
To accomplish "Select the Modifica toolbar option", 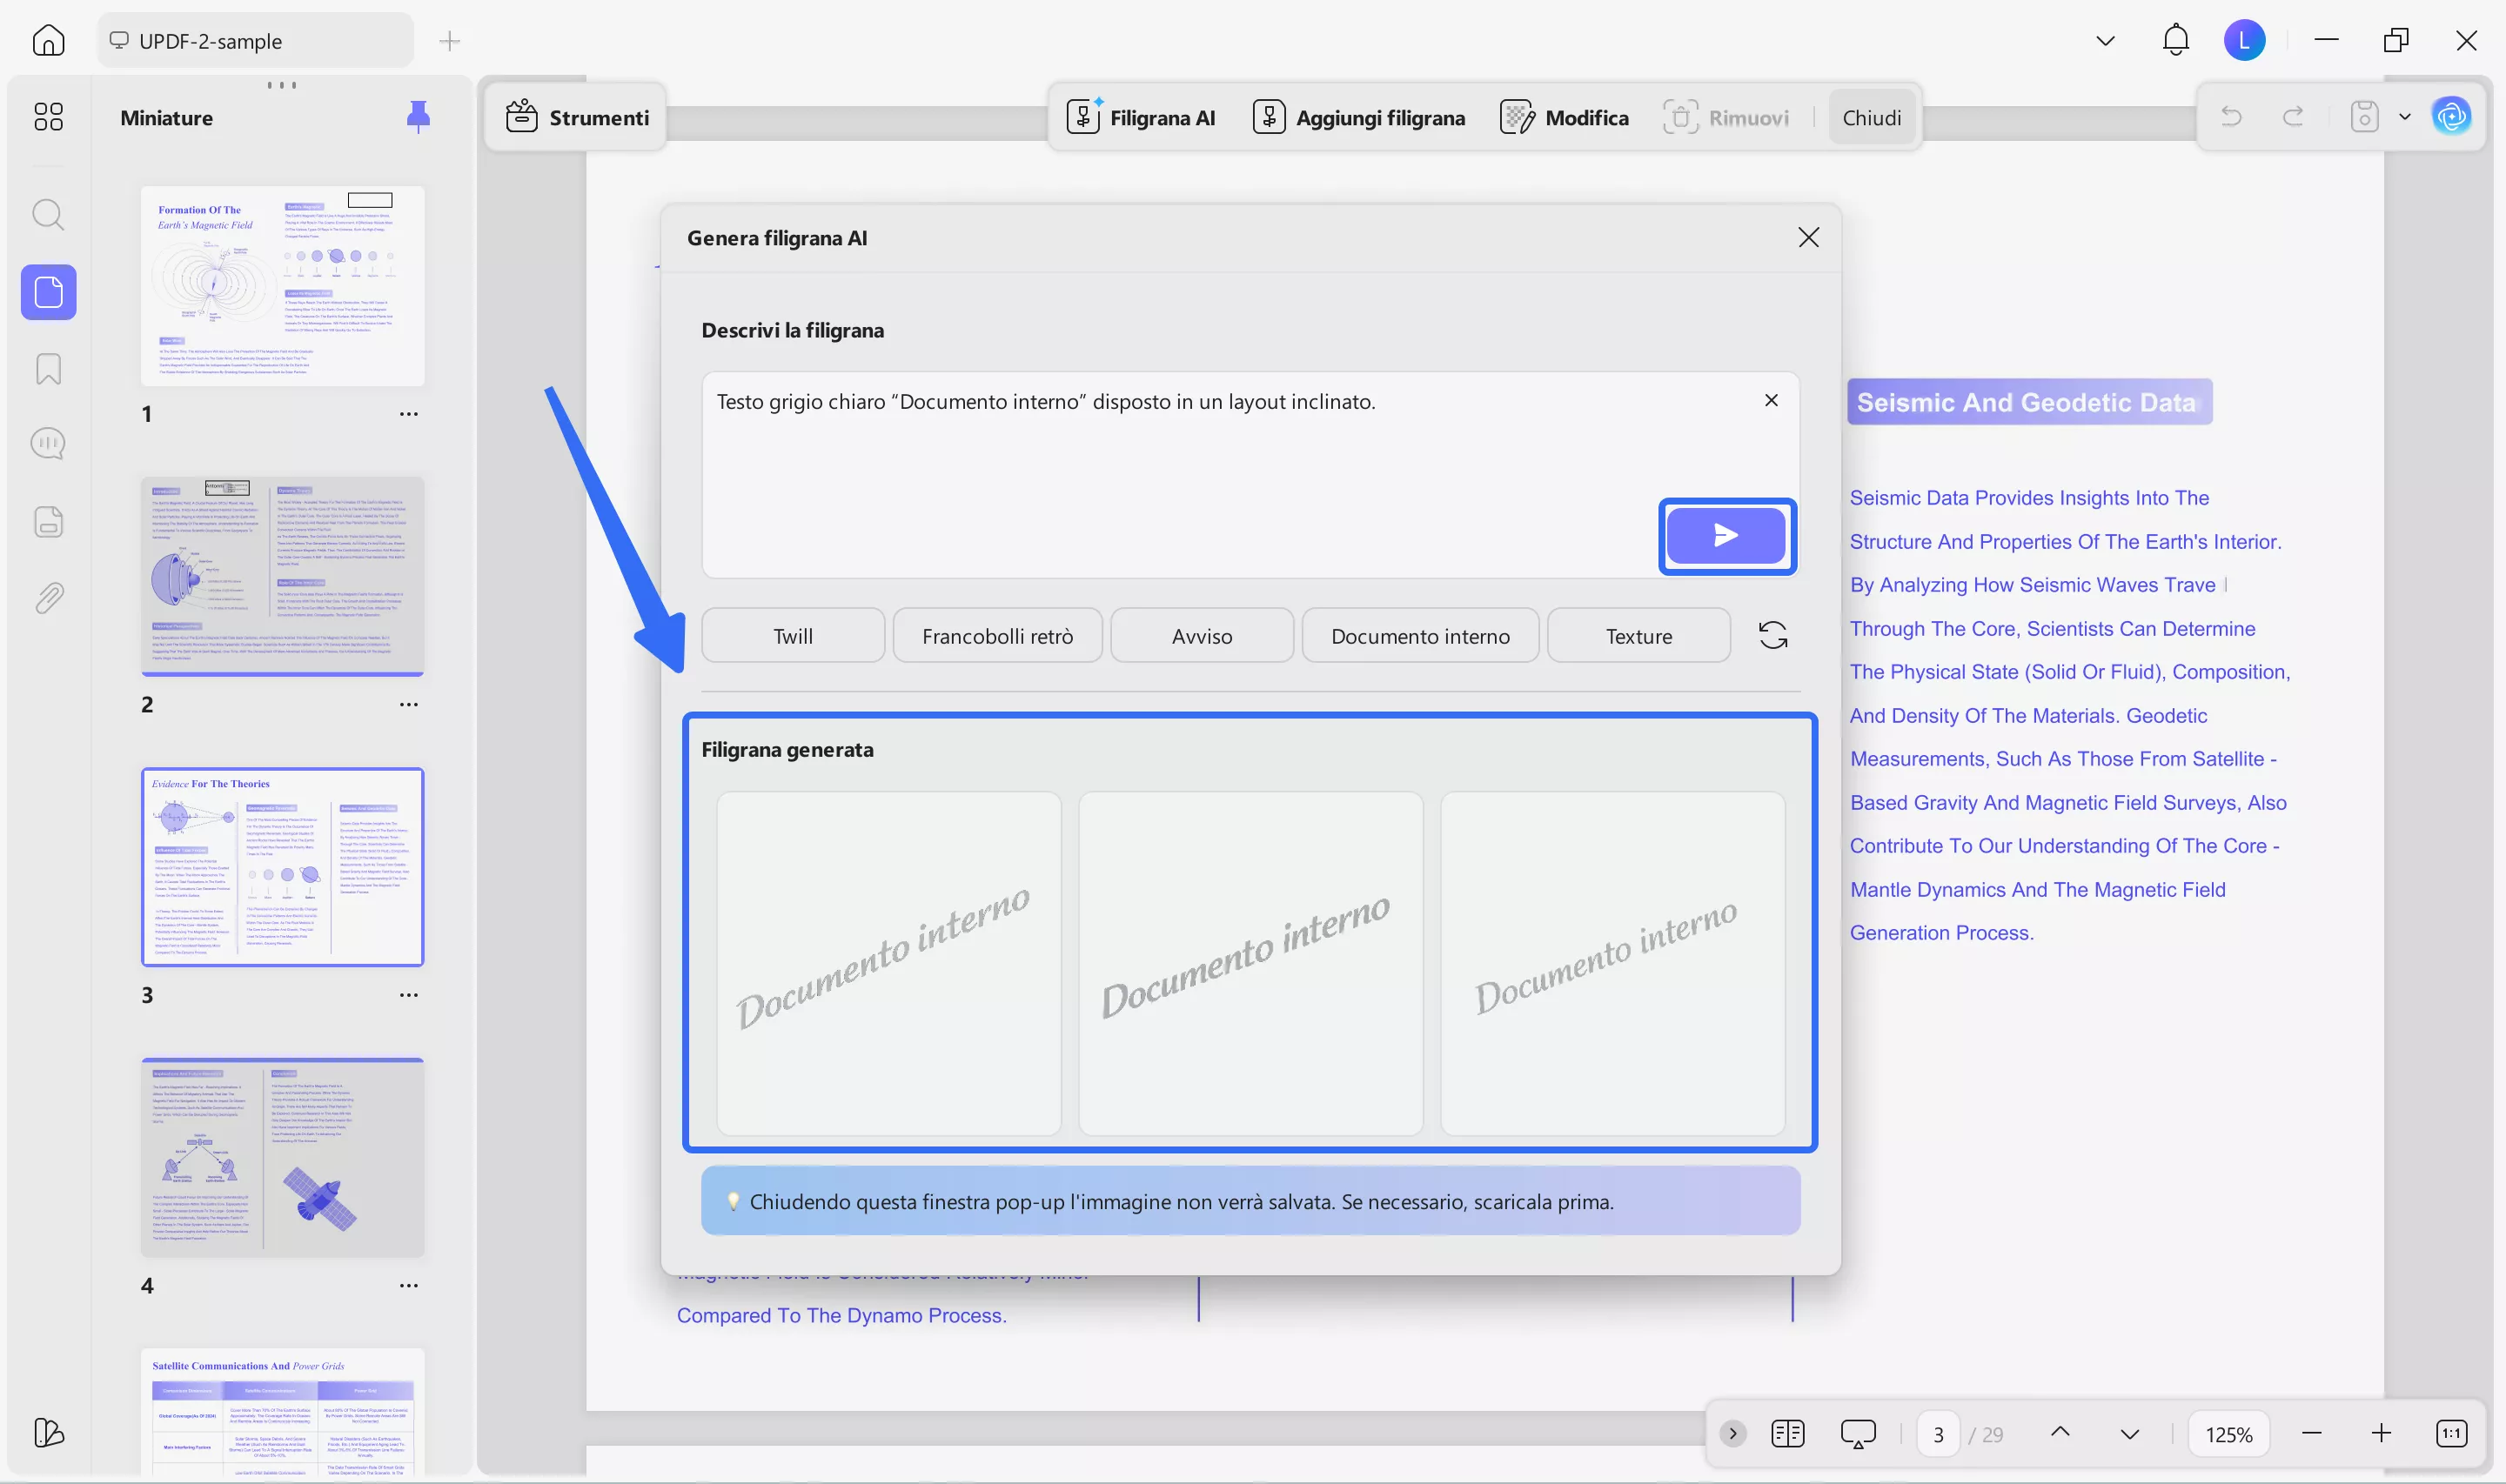I will pos(1565,117).
